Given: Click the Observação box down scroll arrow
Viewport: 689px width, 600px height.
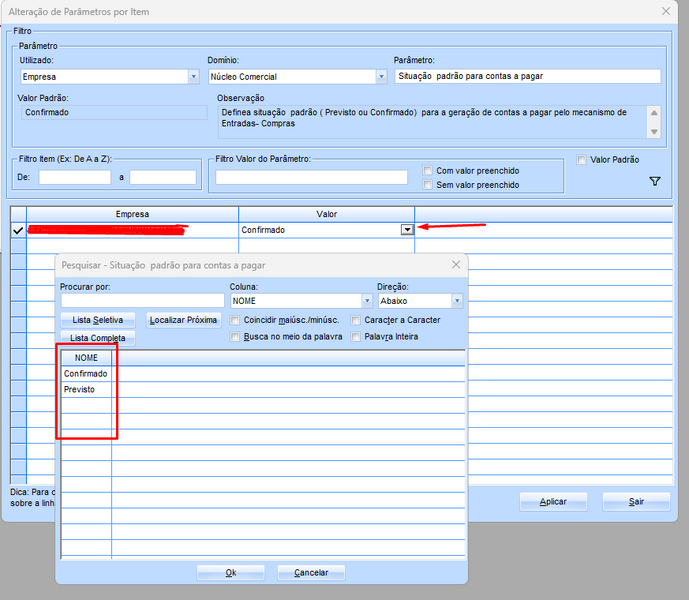Looking at the screenshot, I should (x=654, y=132).
